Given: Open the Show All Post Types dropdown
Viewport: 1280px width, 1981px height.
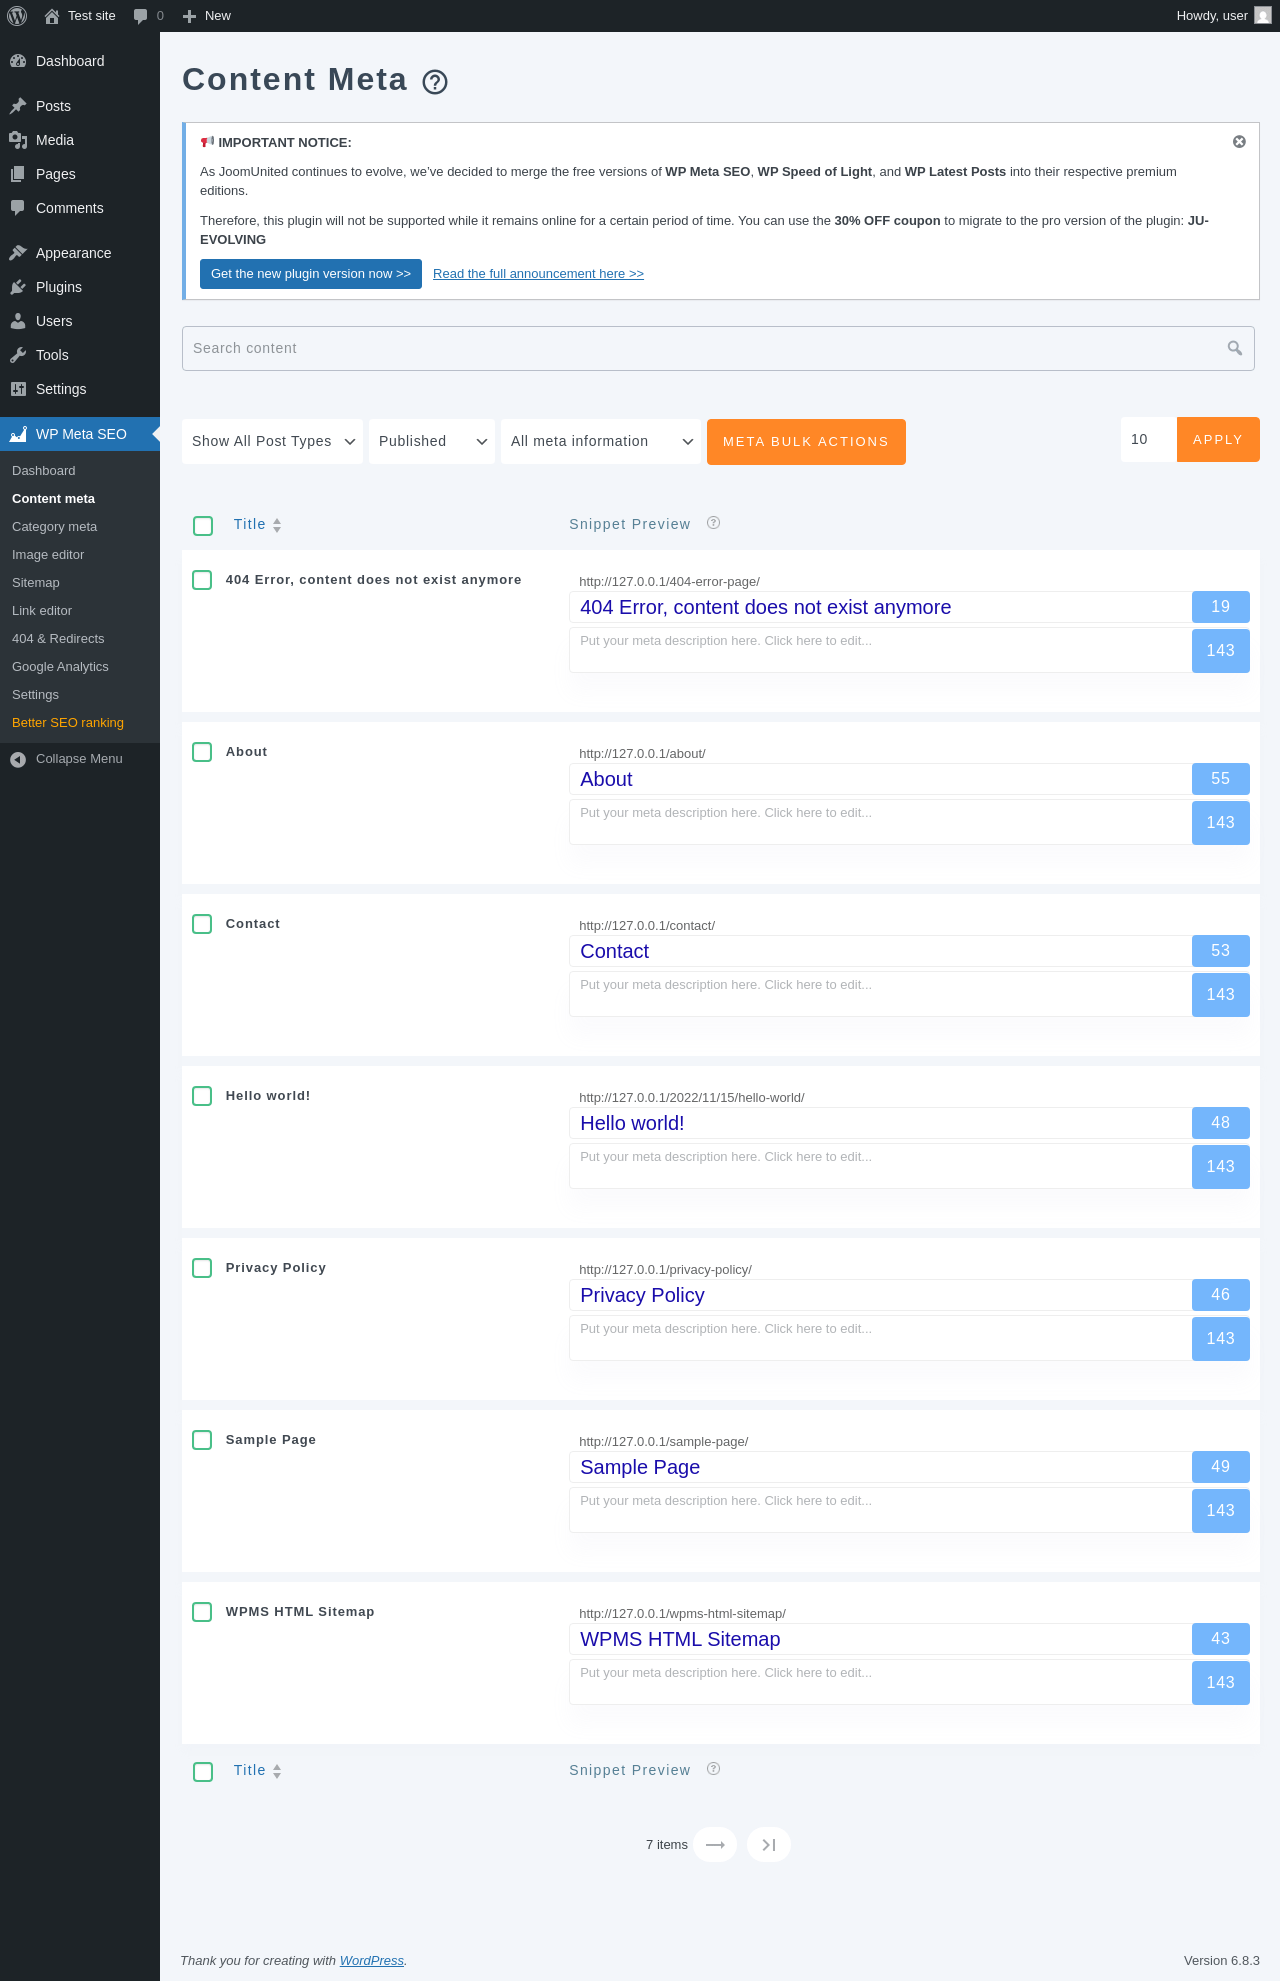Looking at the screenshot, I should coord(273,441).
